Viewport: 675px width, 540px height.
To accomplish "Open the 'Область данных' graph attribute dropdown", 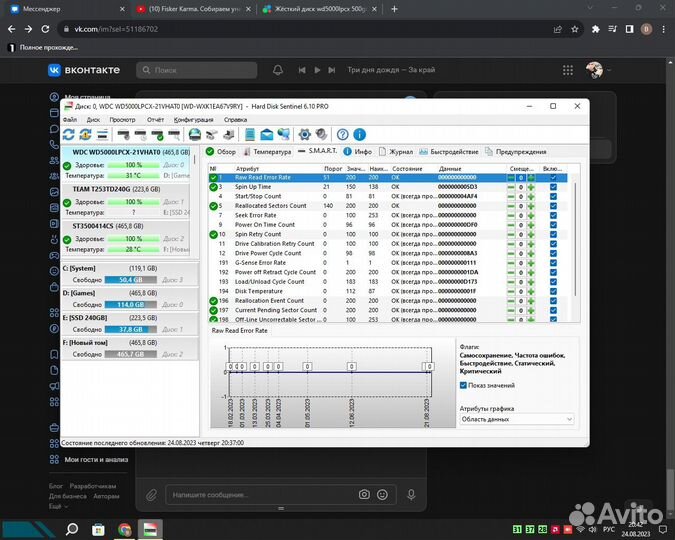I will point(516,419).
